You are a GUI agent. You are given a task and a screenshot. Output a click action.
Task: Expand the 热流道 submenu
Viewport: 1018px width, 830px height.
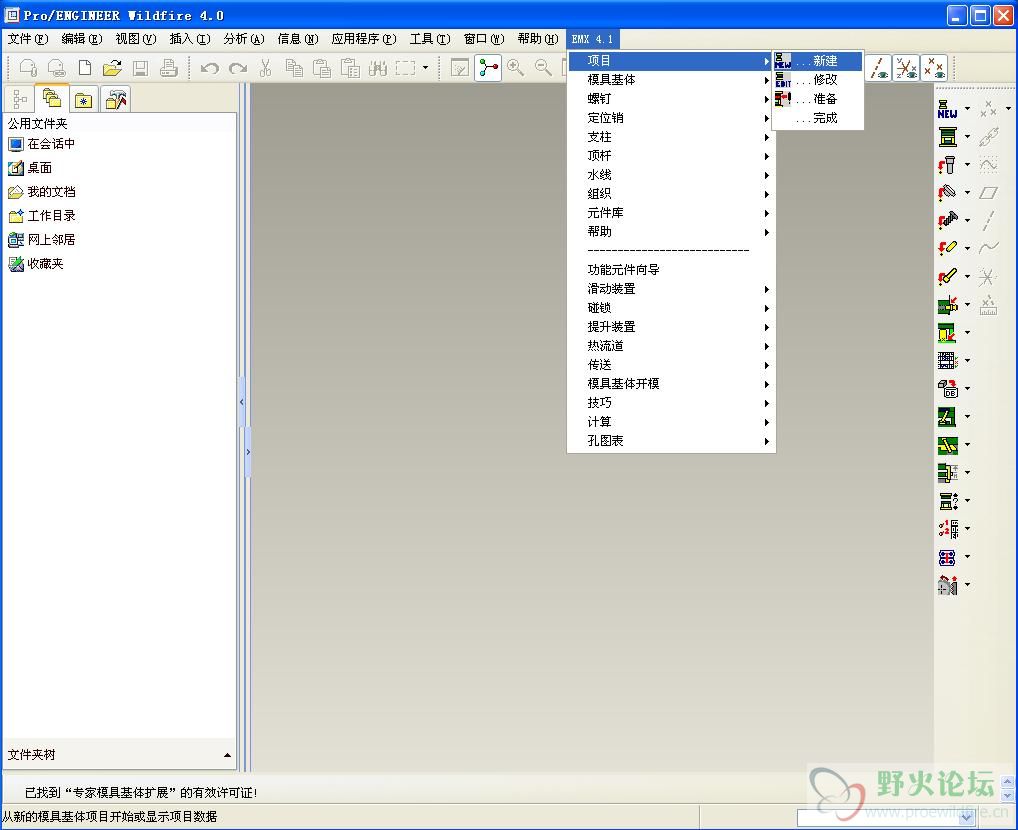[671, 346]
